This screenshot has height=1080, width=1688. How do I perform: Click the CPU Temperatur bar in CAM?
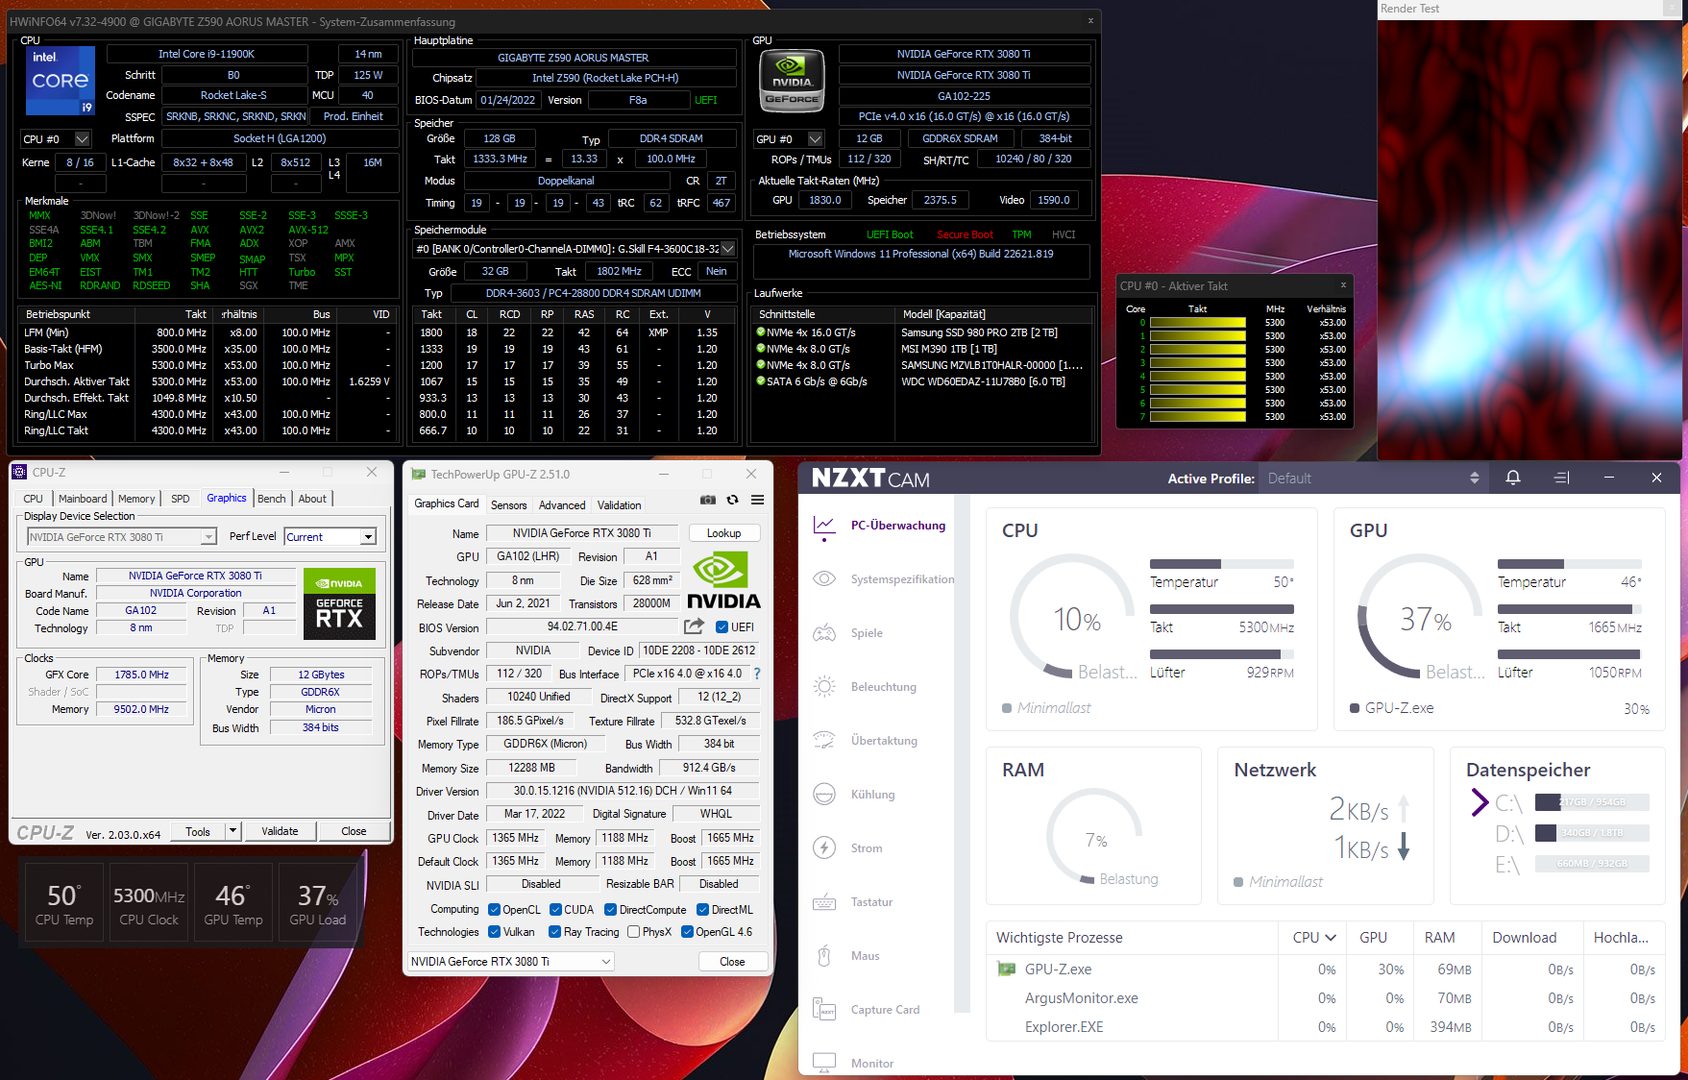[1222, 564]
